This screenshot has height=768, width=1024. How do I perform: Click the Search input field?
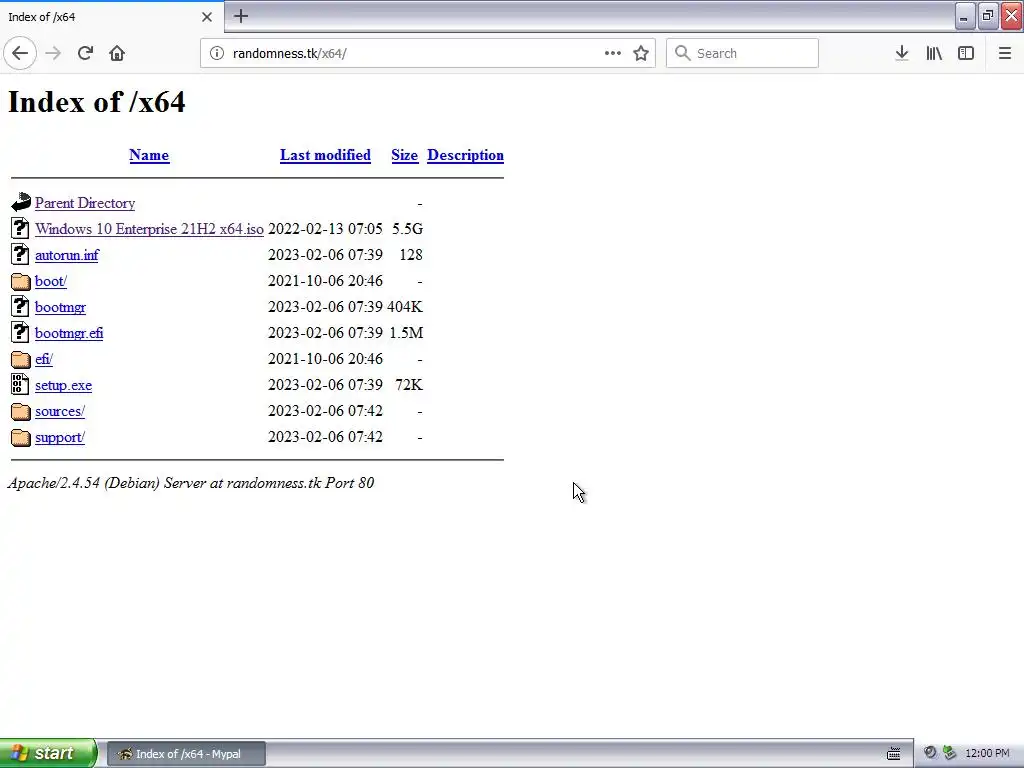click(742, 53)
